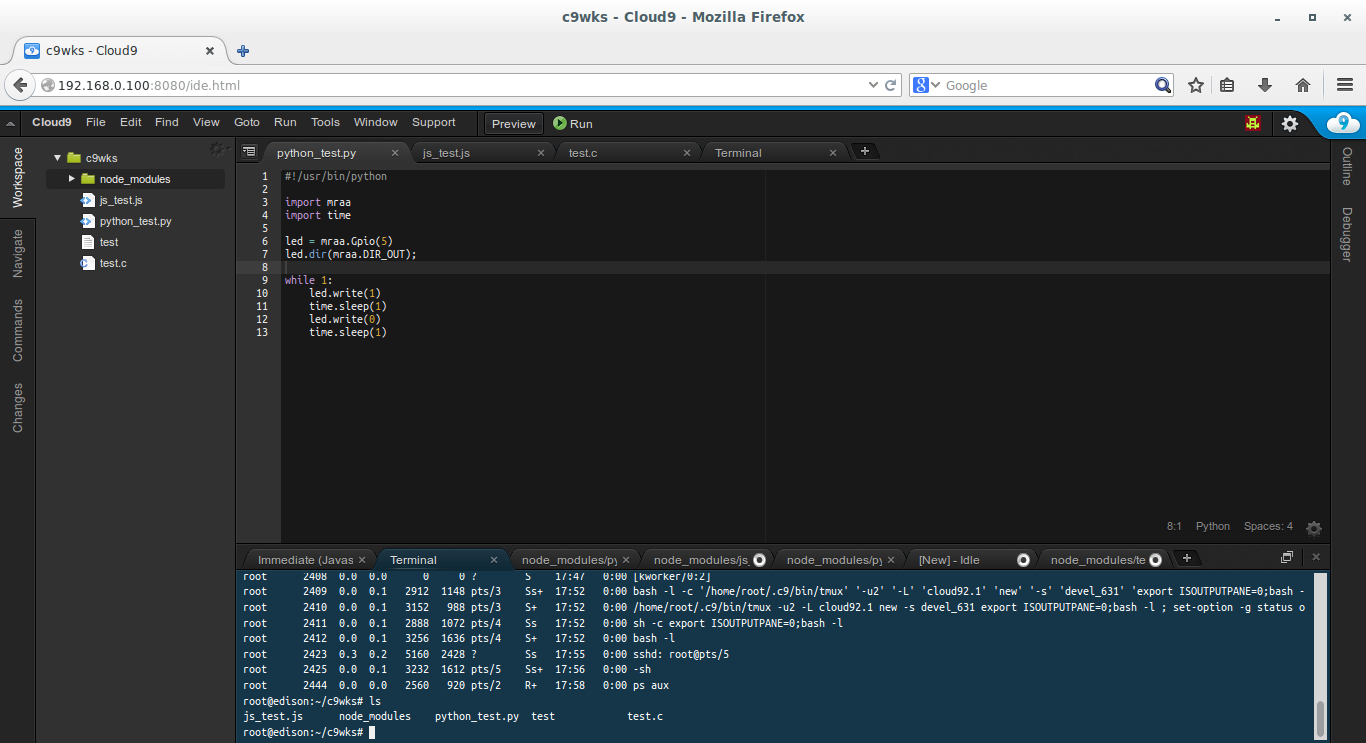Open the Navigate side panel
This screenshot has width=1366, height=743.
(17, 253)
